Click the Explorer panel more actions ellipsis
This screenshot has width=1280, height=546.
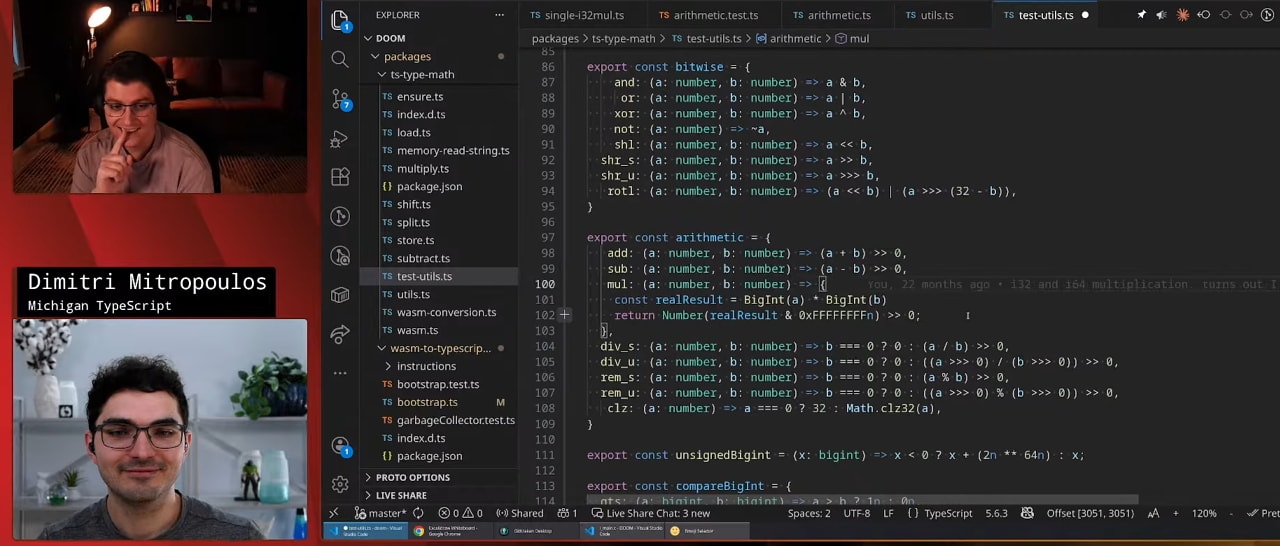point(499,15)
